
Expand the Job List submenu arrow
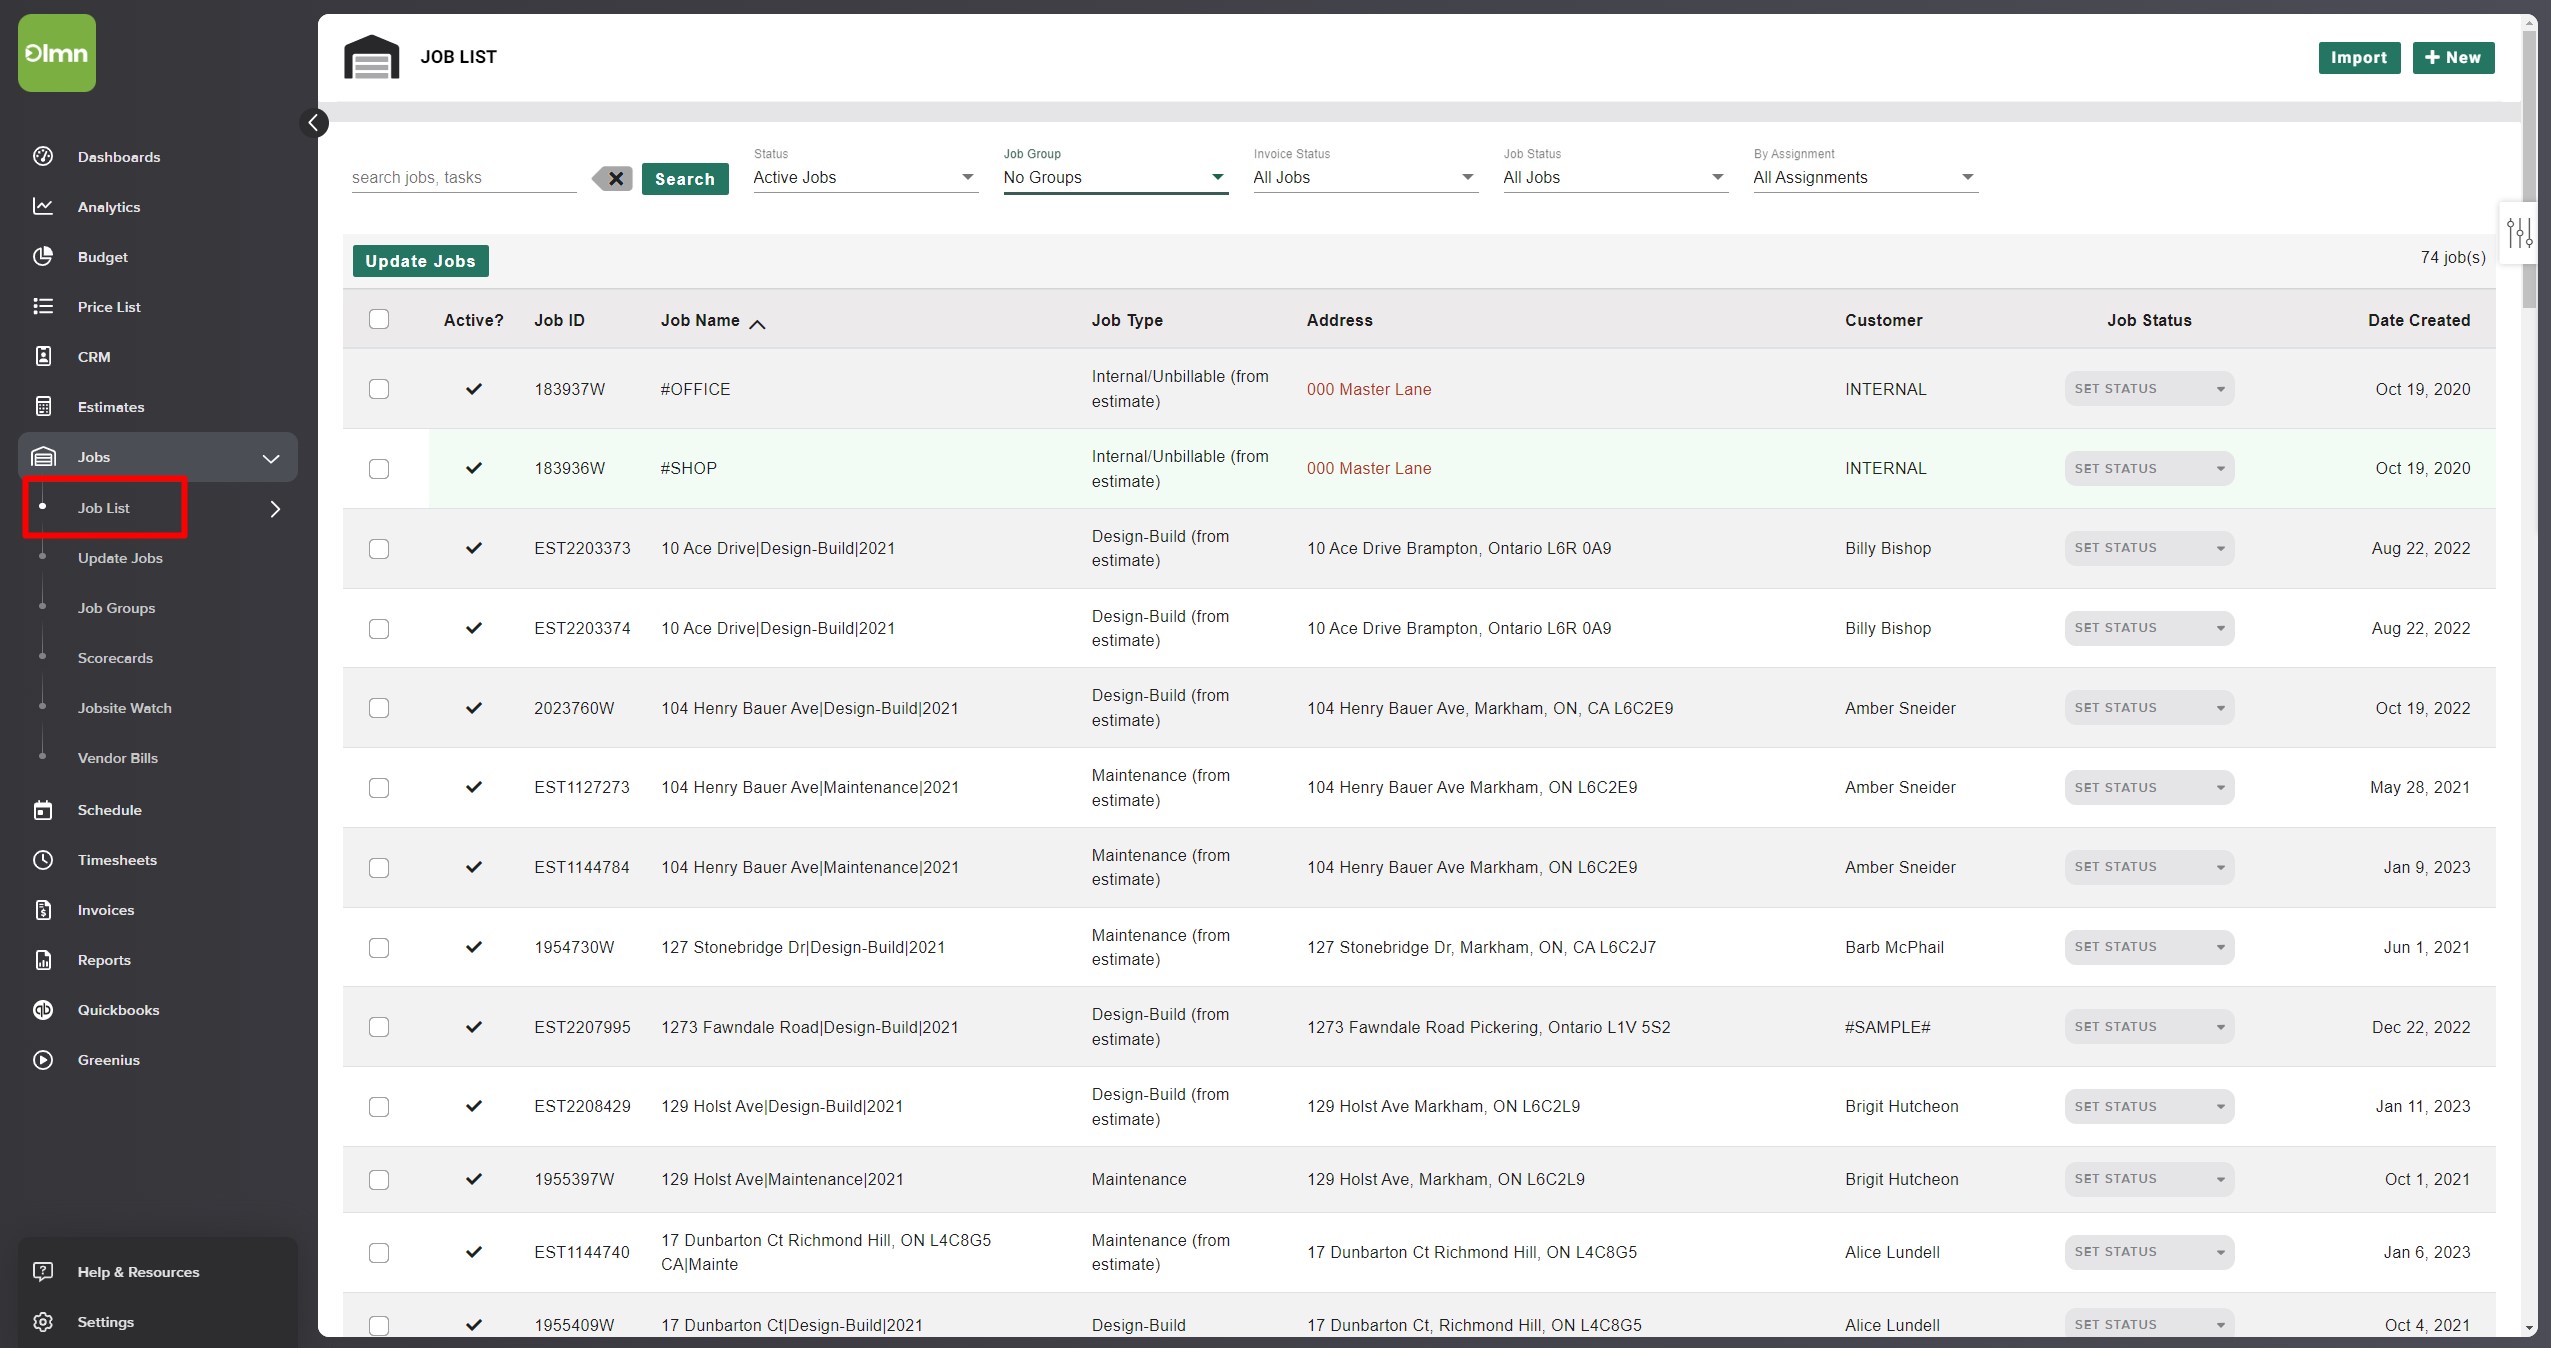(275, 509)
